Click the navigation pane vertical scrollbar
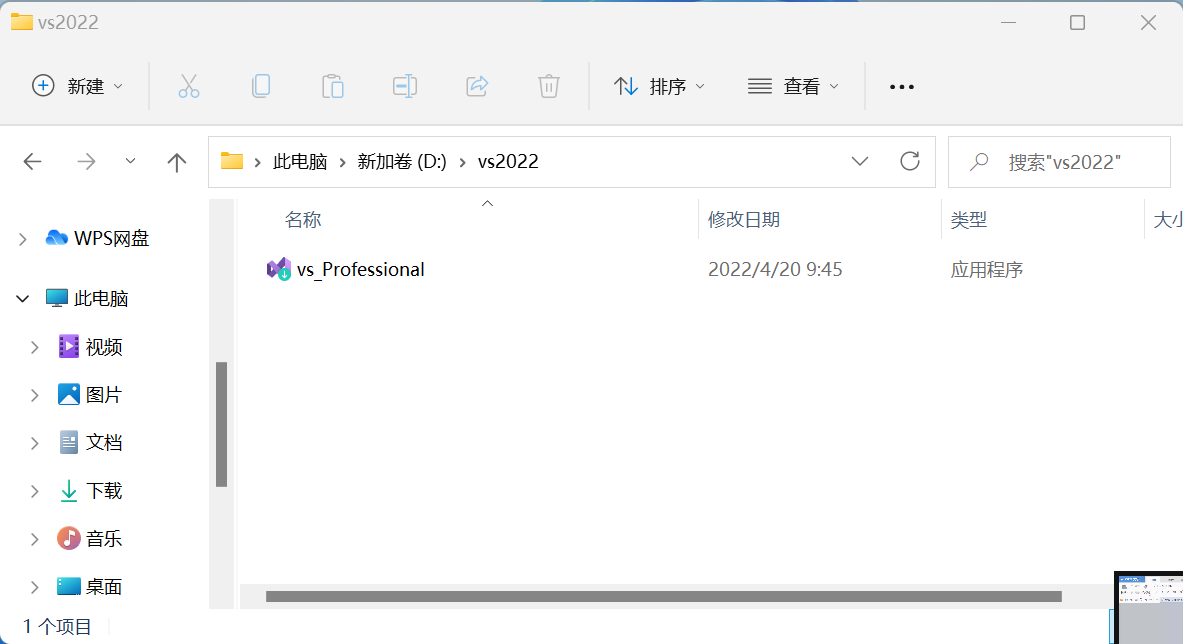The width and height of the screenshot is (1183, 644). pyautogui.click(x=221, y=425)
